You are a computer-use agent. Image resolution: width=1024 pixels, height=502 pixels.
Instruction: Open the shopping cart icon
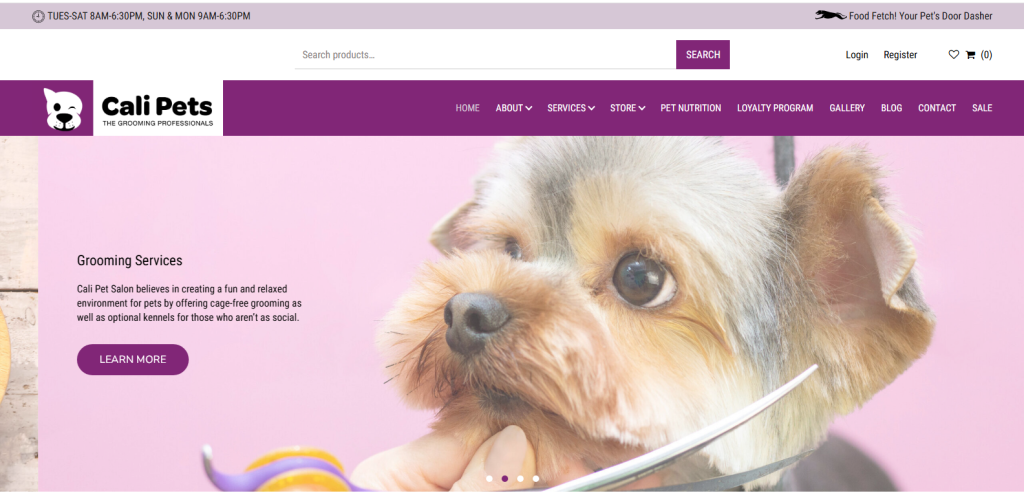coord(970,55)
